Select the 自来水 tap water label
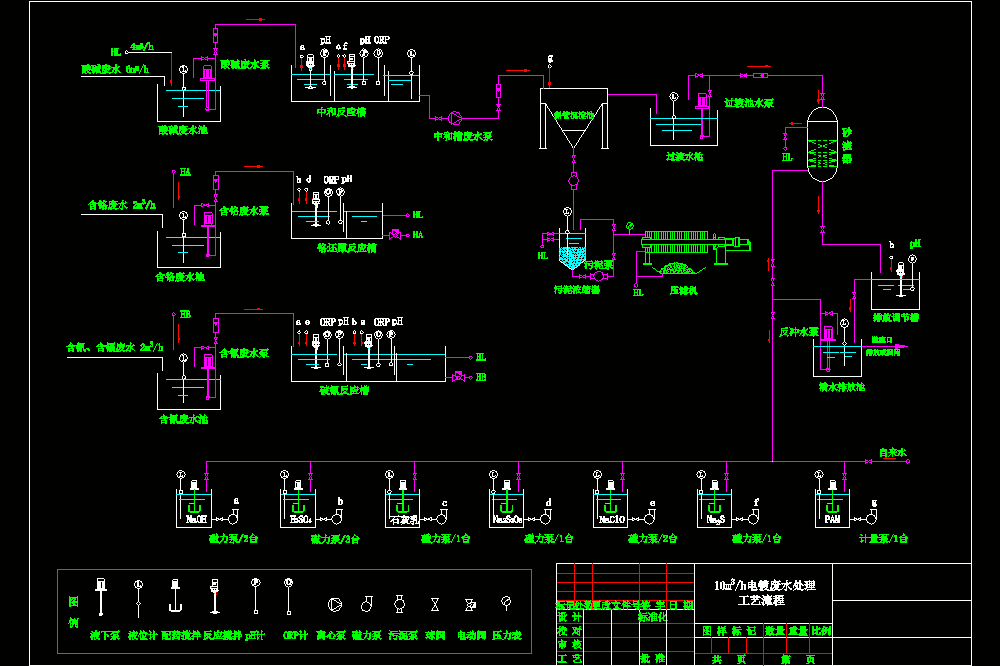 (x=892, y=452)
